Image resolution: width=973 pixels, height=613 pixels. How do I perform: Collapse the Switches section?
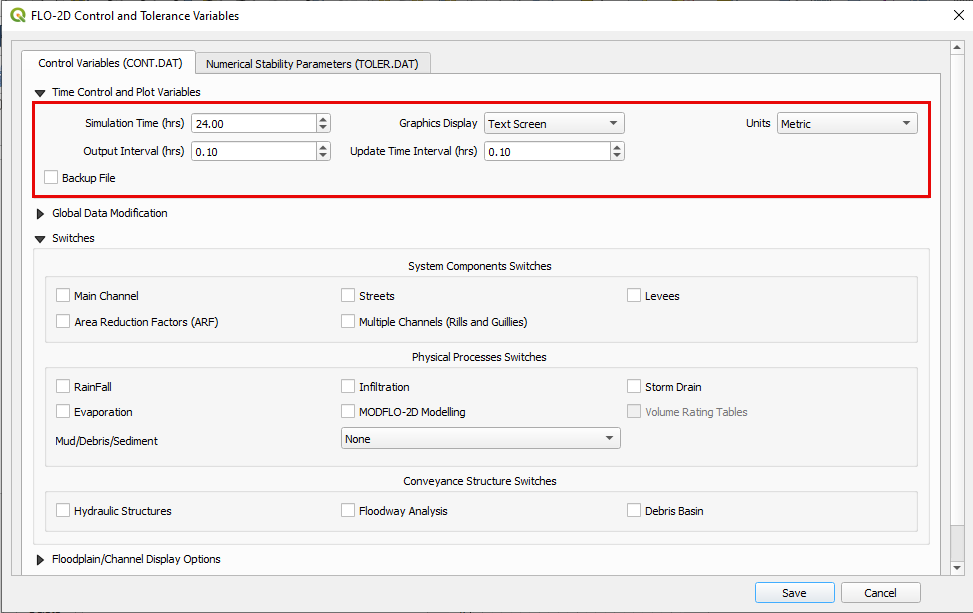[41, 239]
